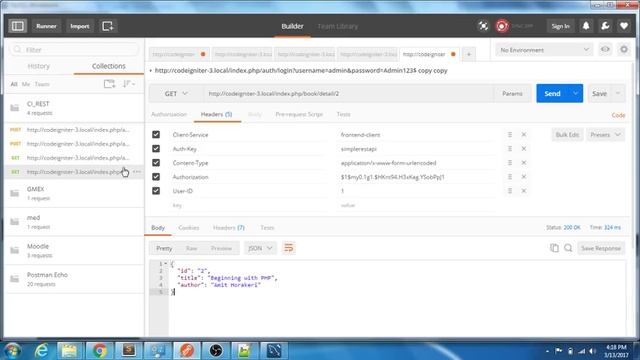Grab the Client-Service row reorder handle
The width and height of the screenshot is (640, 360).
pos(510,135)
